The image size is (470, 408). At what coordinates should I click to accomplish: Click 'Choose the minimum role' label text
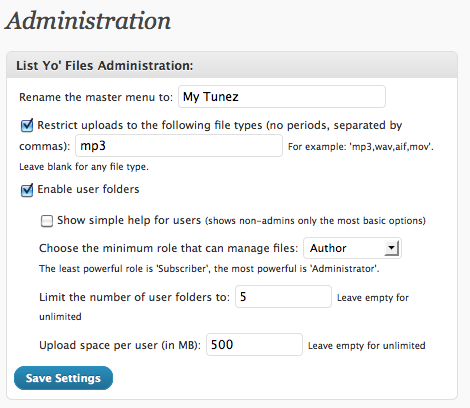(x=168, y=248)
